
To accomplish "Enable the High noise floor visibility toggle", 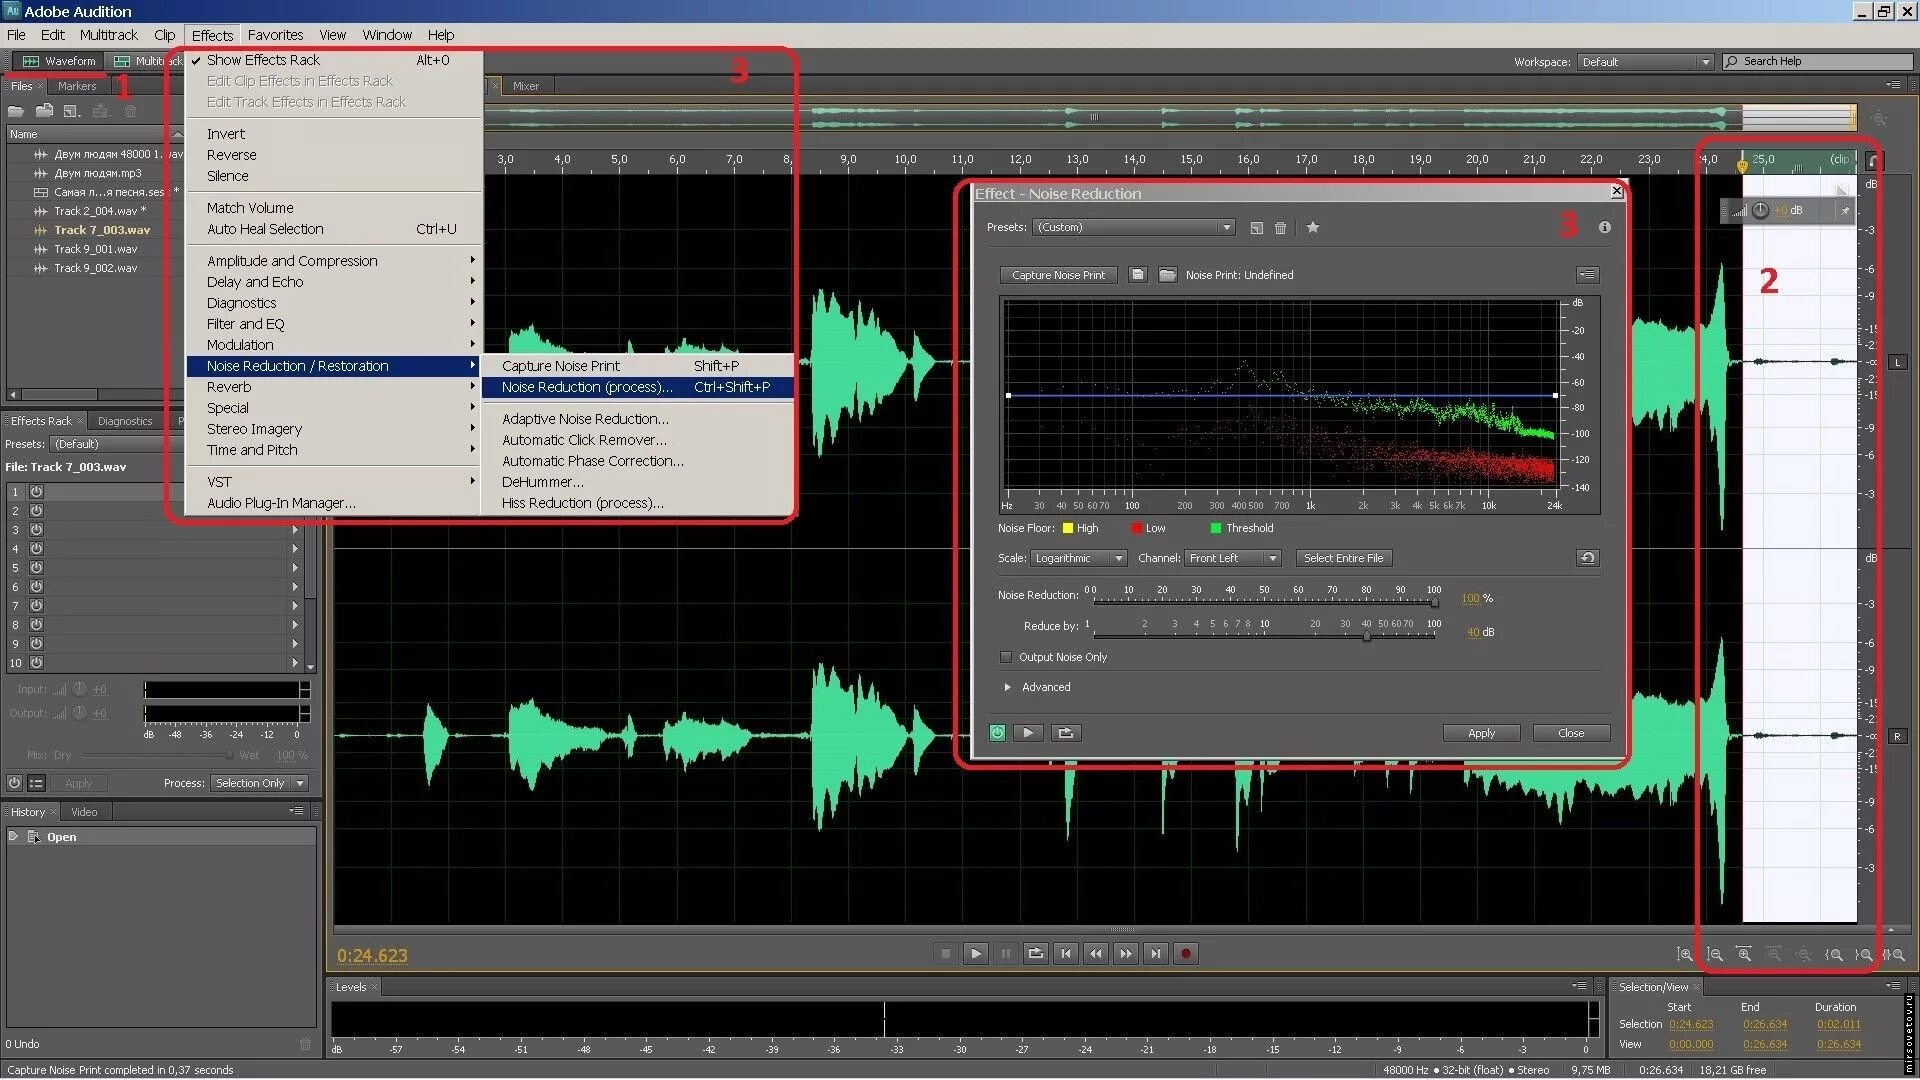I will click(x=1068, y=526).
